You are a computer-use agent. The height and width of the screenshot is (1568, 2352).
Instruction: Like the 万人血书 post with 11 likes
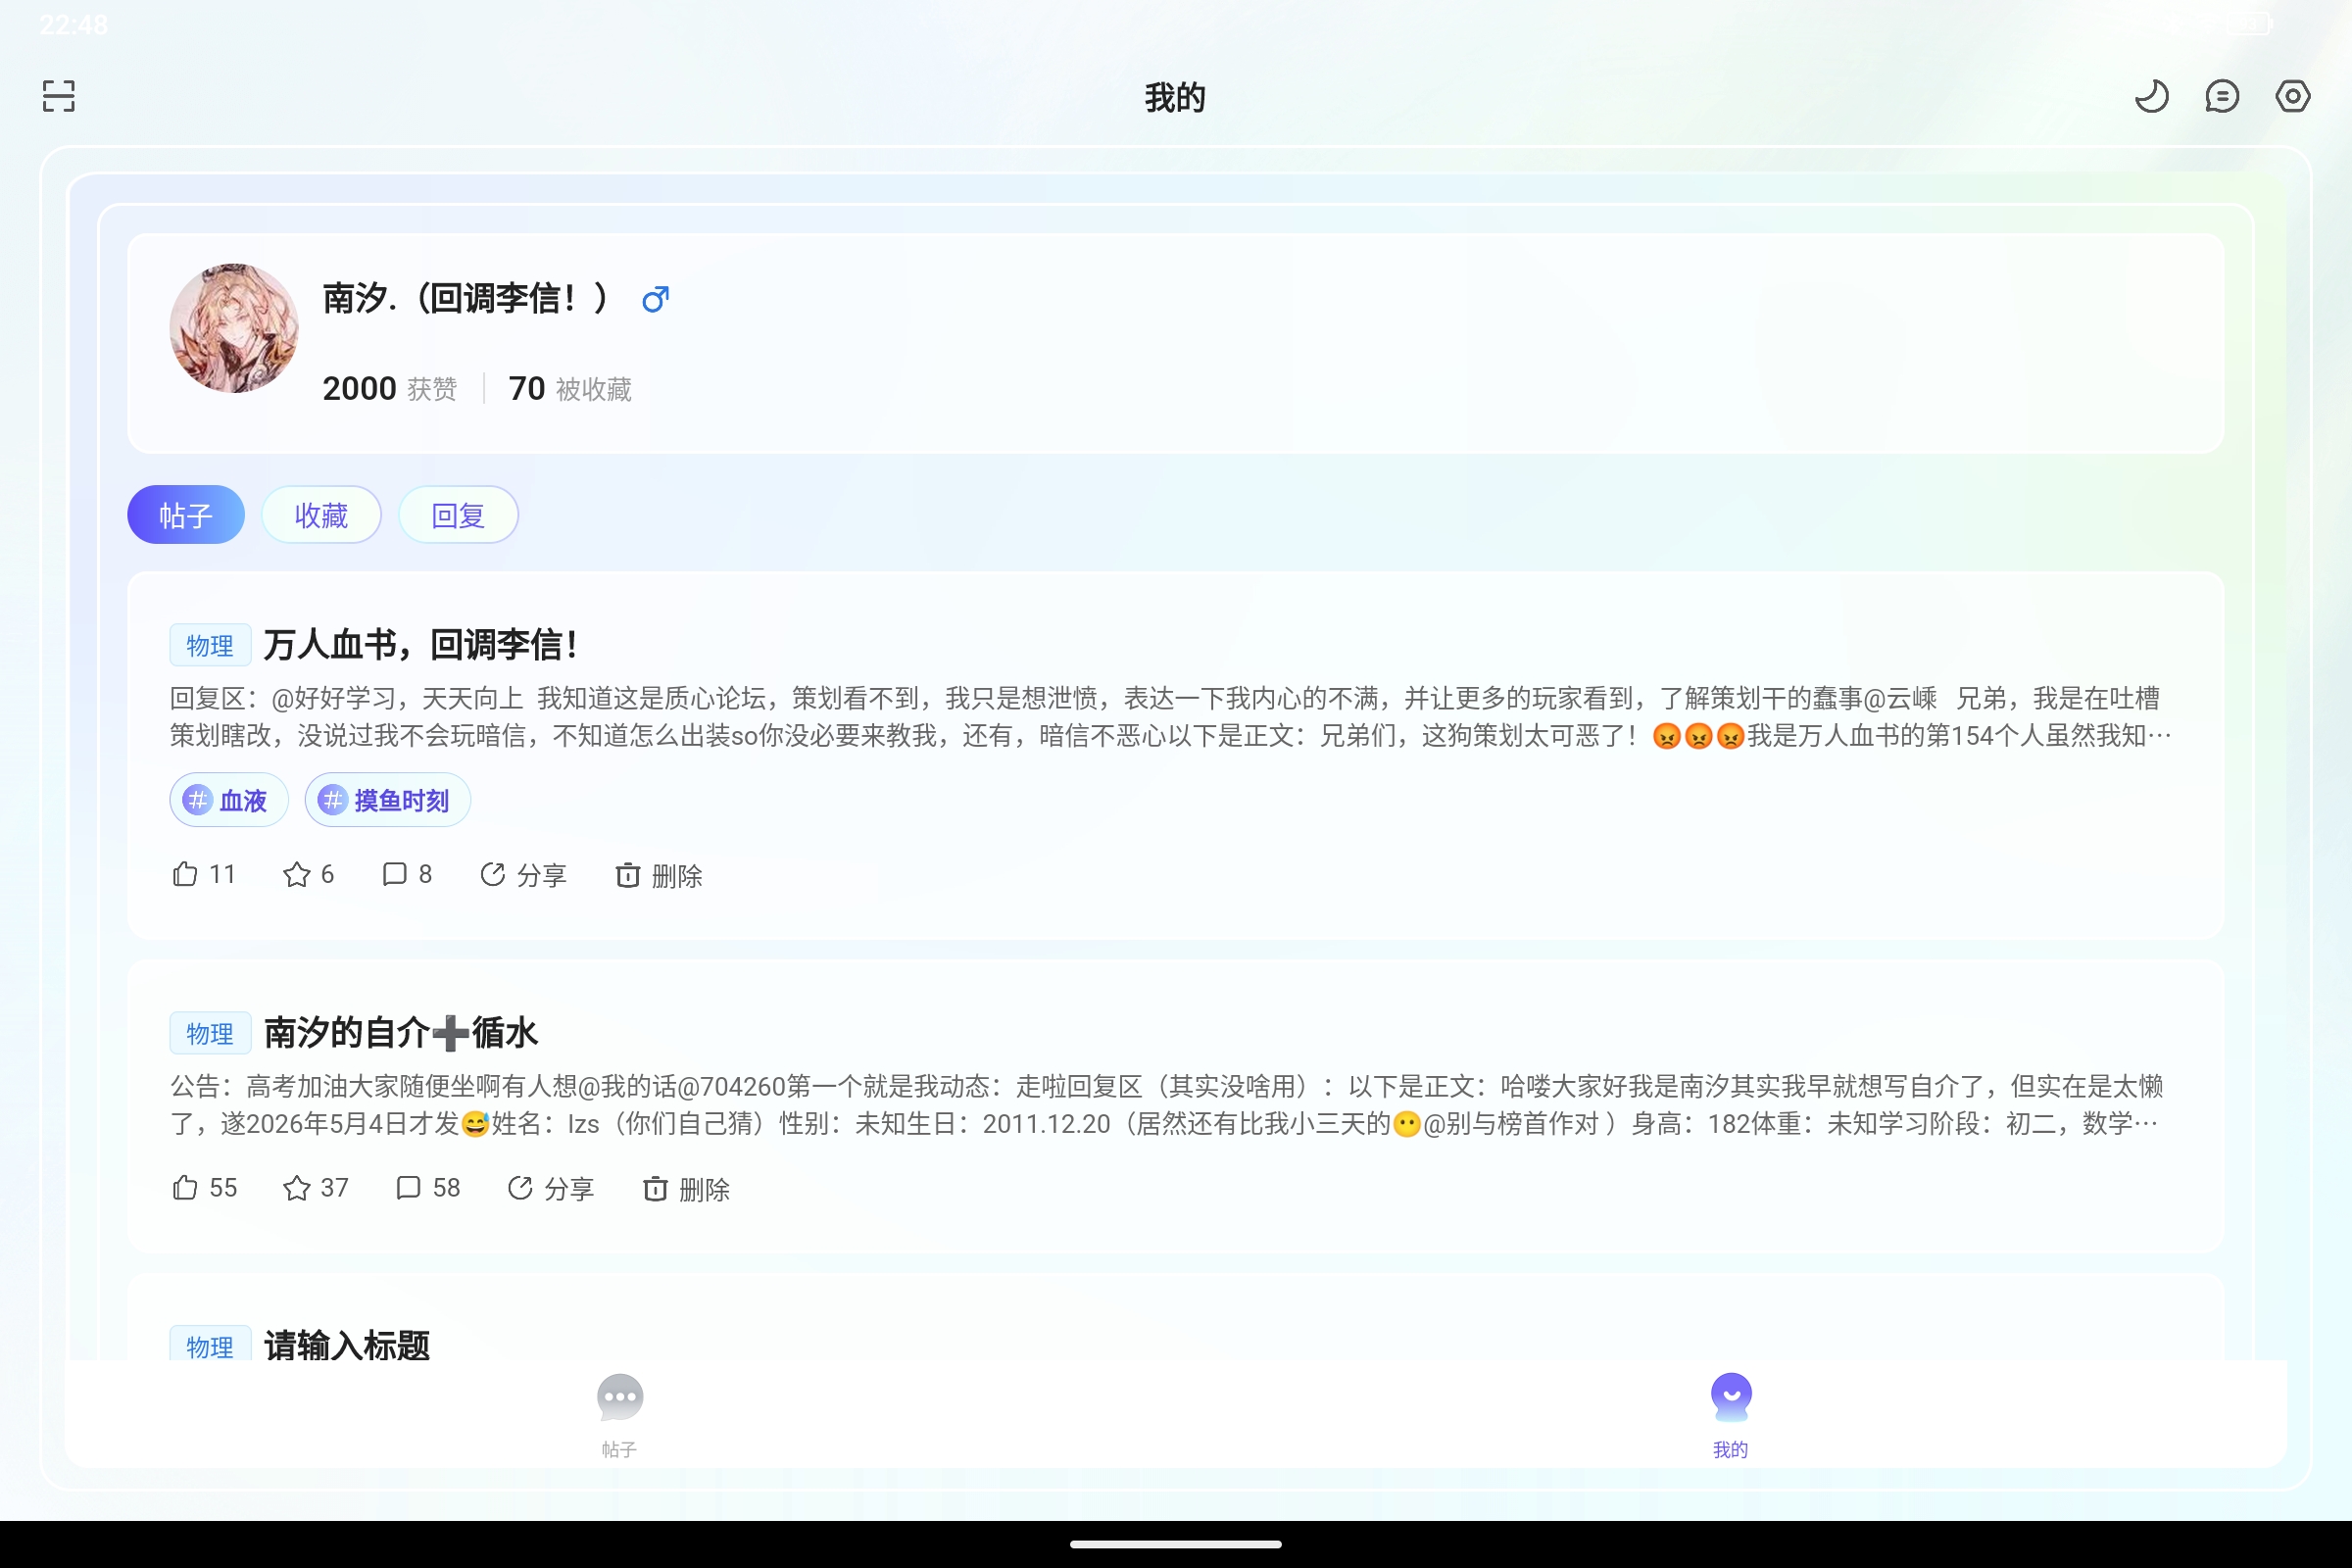[x=204, y=875]
